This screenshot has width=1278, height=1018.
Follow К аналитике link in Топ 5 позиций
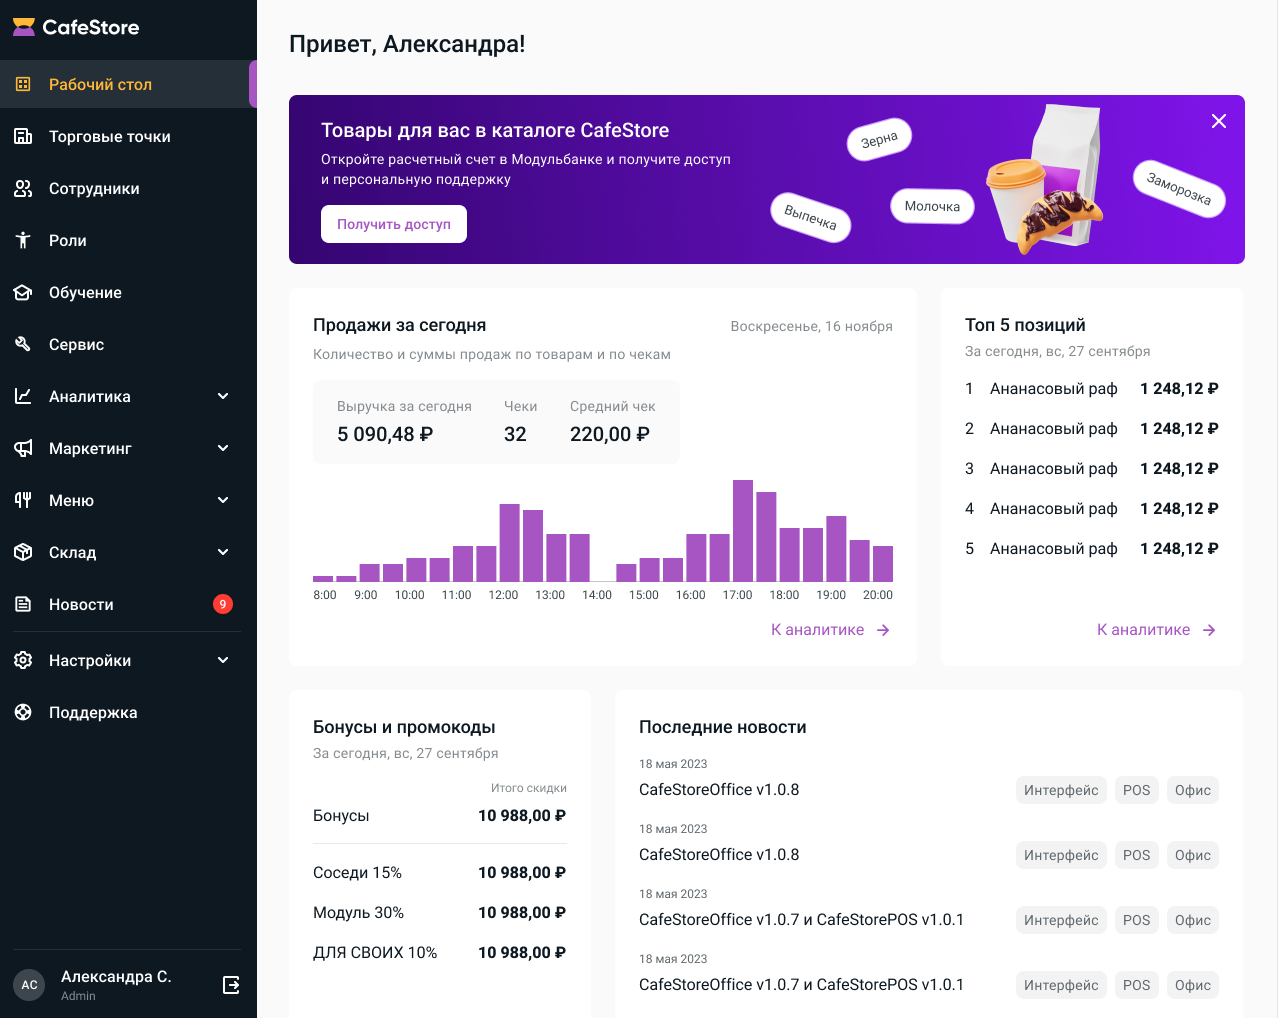click(1156, 630)
